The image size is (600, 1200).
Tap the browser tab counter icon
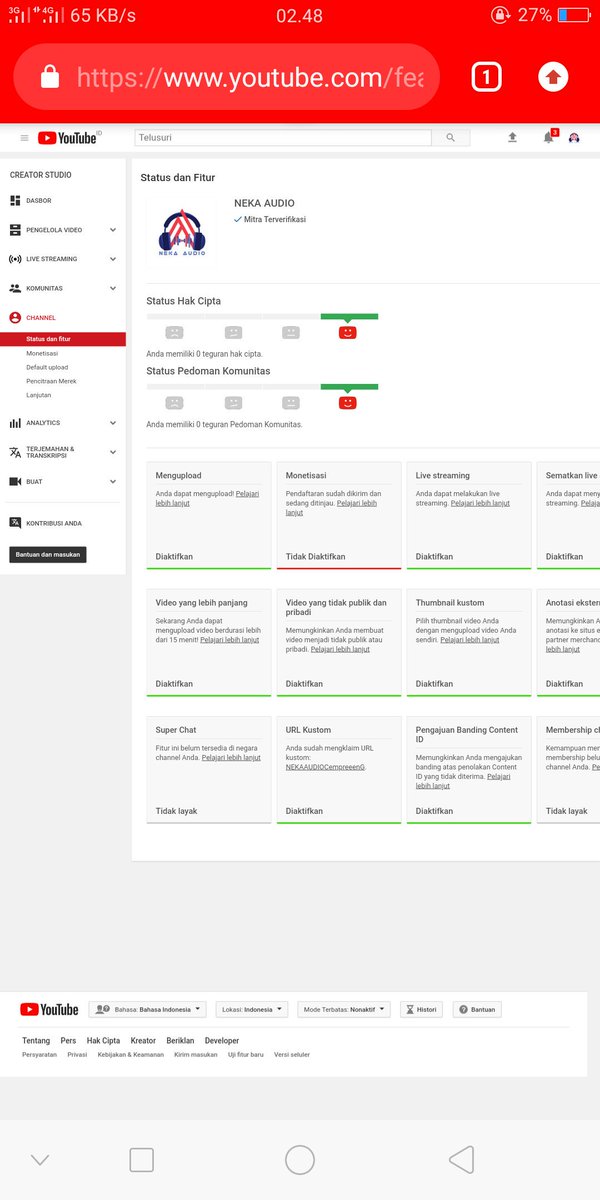pos(486,77)
